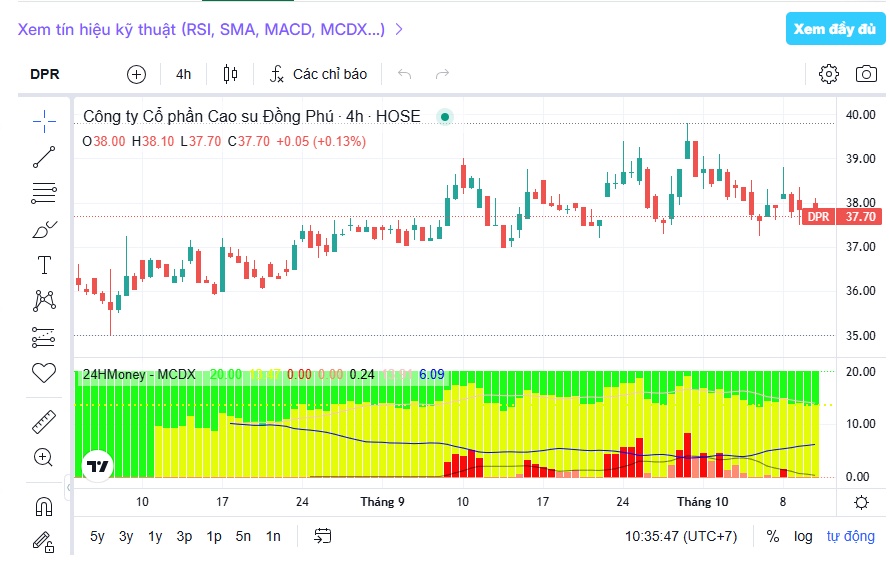Click the Xem đầy đủ button
890x566 pixels.
click(x=836, y=29)
